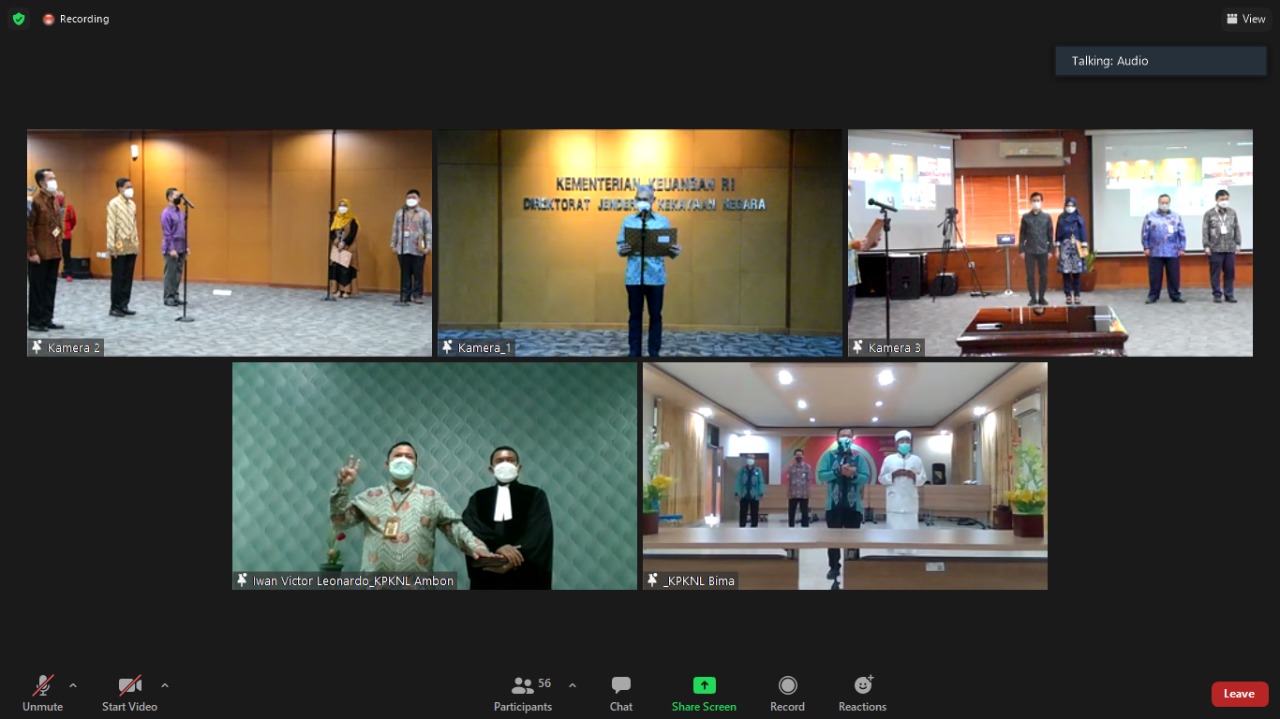The width and height of the screenshot is (1280, 719).
Task: Click the green encryption shield icon
Action: point(18,19)
